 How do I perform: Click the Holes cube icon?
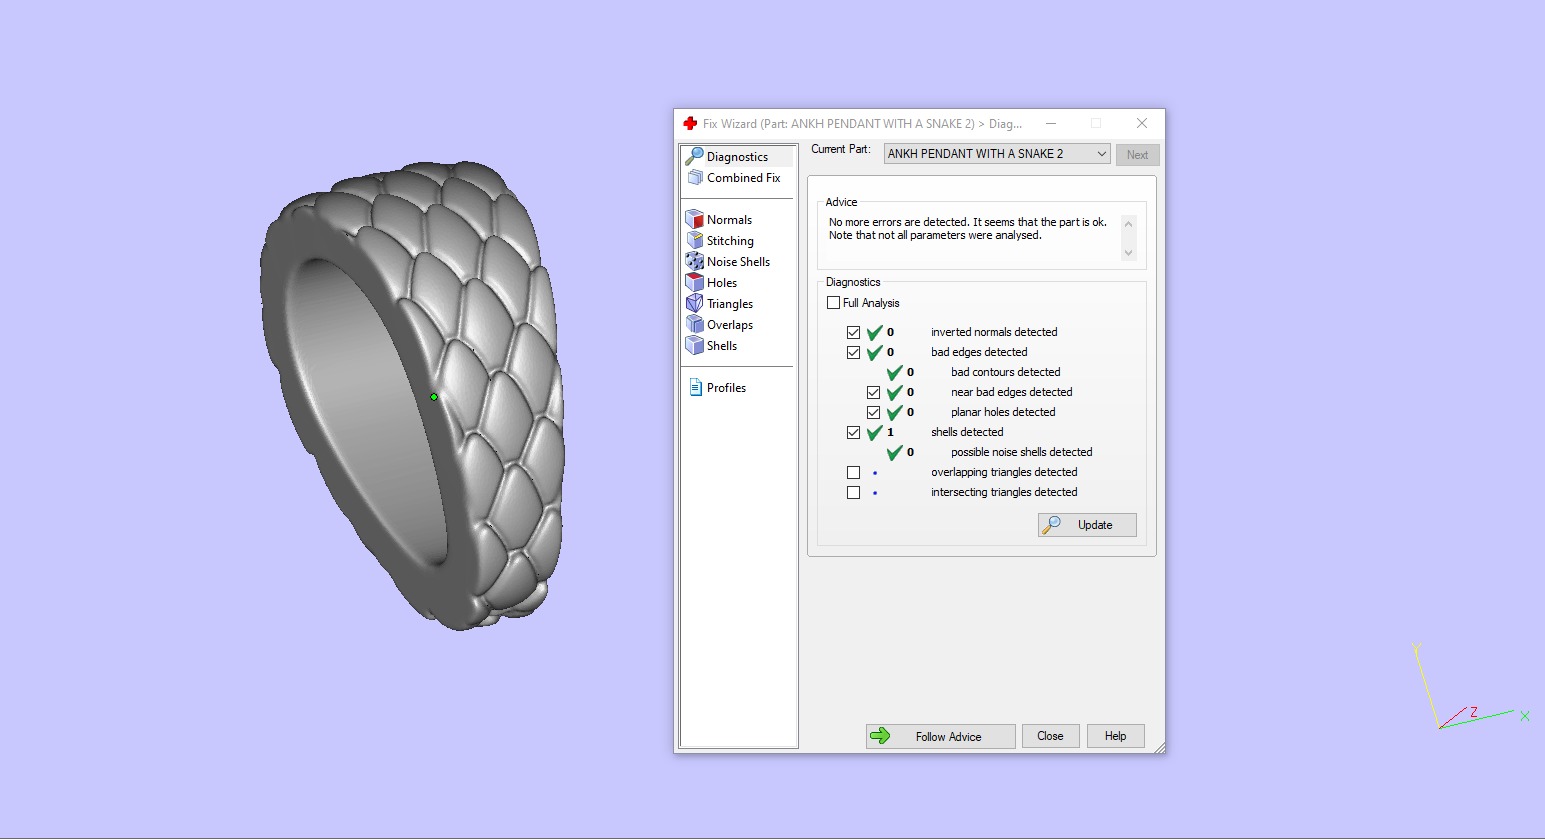tap(695, 282)
